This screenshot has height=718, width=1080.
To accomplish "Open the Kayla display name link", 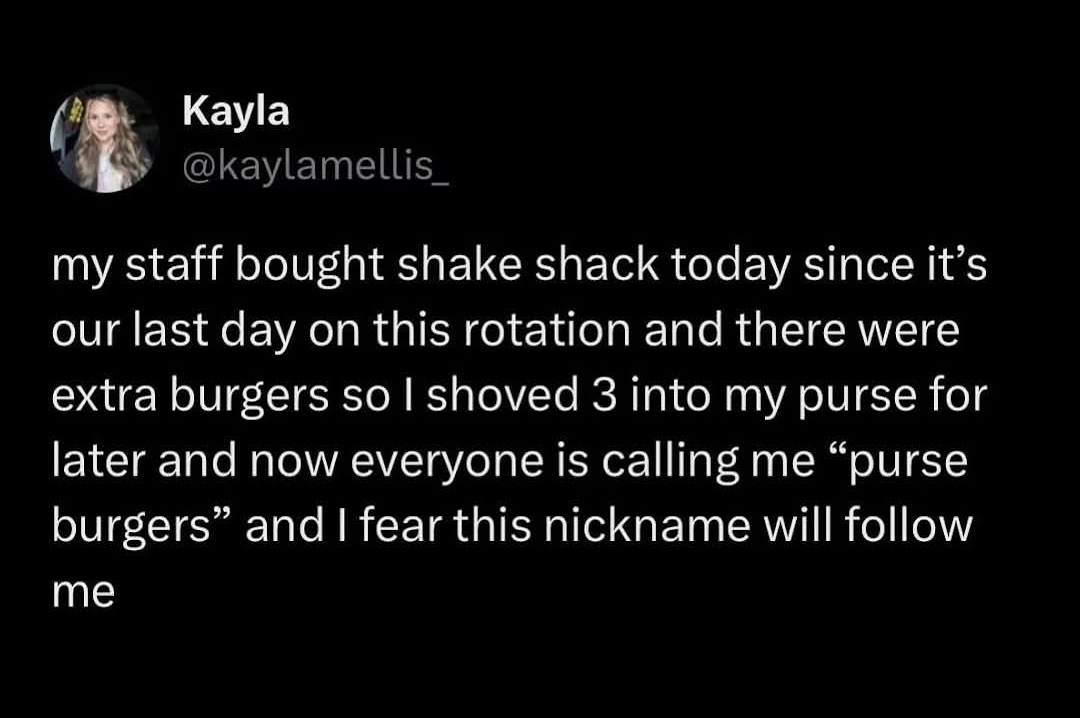I will (x=236, y=112).
